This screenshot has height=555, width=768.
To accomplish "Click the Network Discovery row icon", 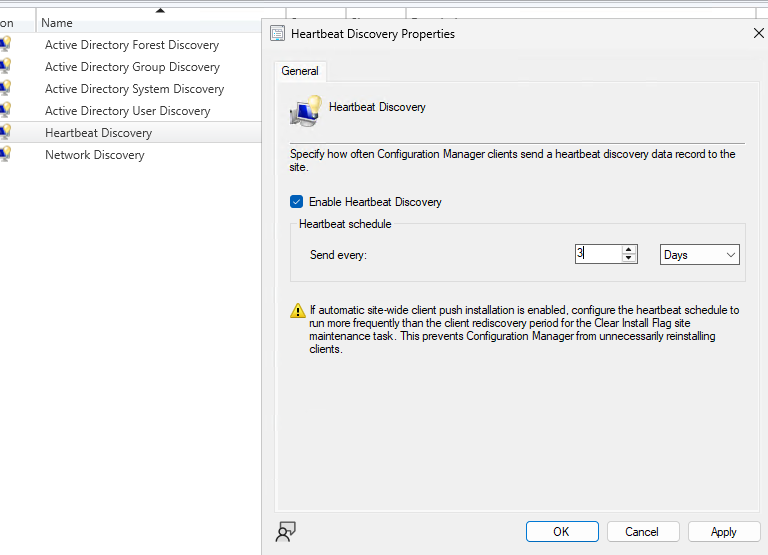I will pyautogui.click(x=5, y=155).
